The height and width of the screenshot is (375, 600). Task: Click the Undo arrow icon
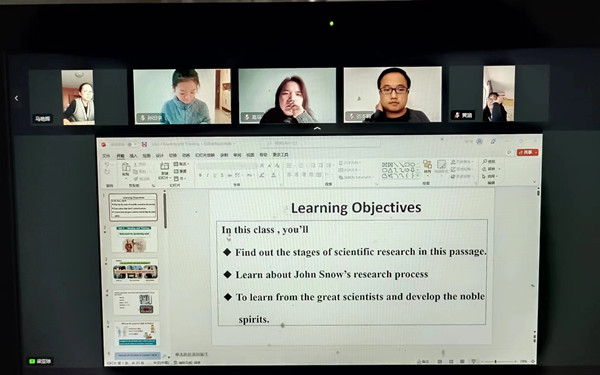pos(107,164)
